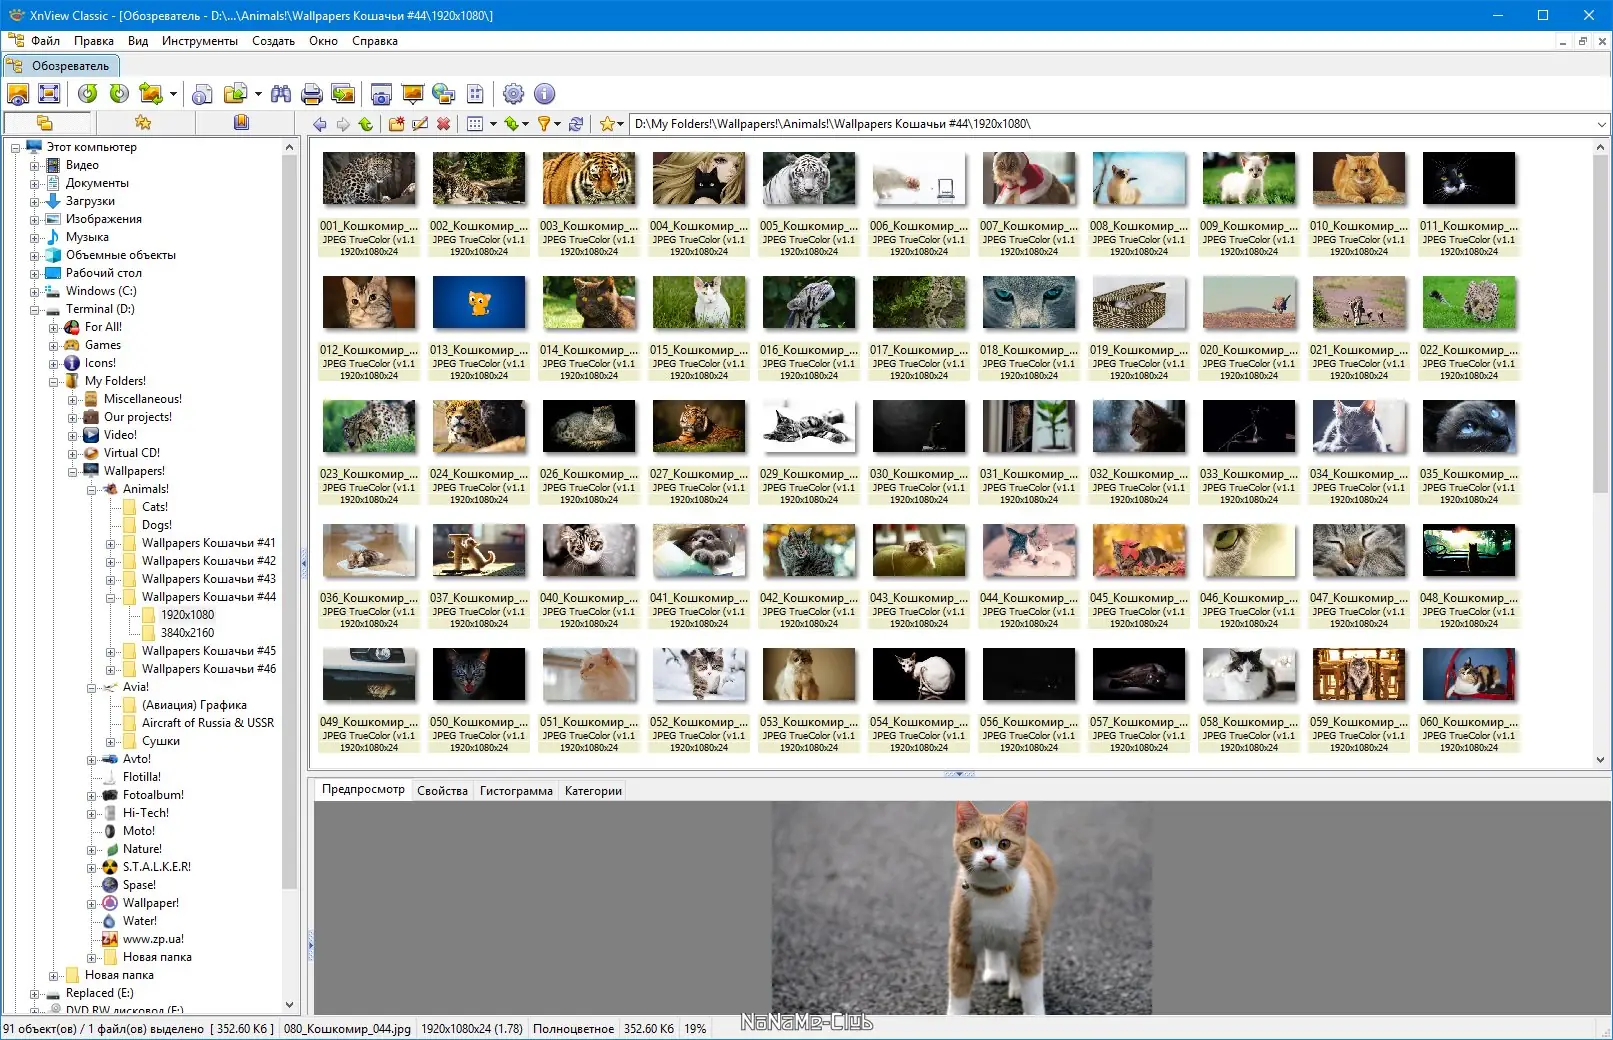Go up one folder level
The height and width of the screenshot is (1040, 1613).
[x=366, y=124]
